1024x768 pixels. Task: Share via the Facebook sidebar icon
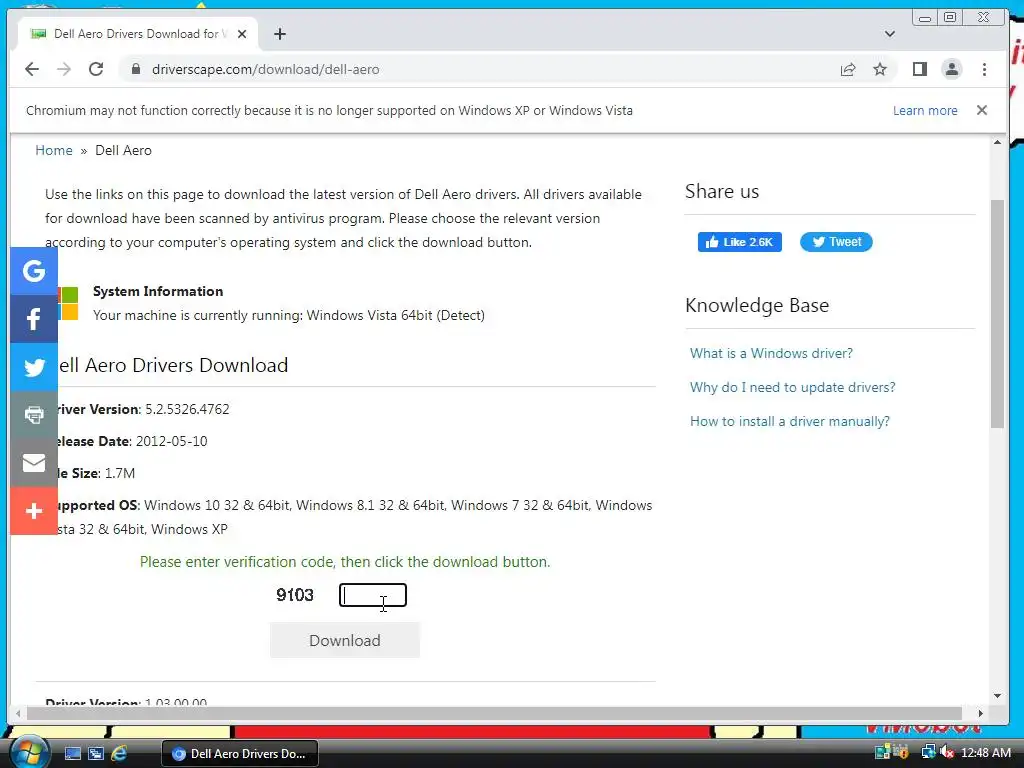point(34,319)
